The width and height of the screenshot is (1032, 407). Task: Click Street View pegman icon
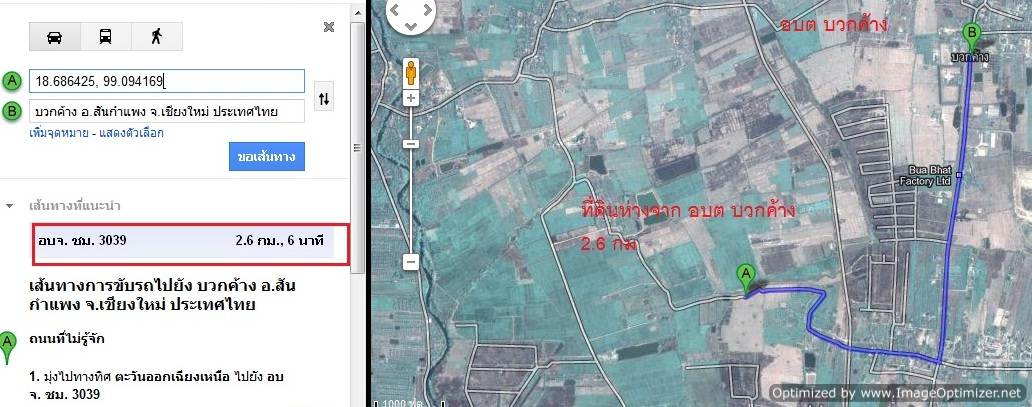(410, 72)
